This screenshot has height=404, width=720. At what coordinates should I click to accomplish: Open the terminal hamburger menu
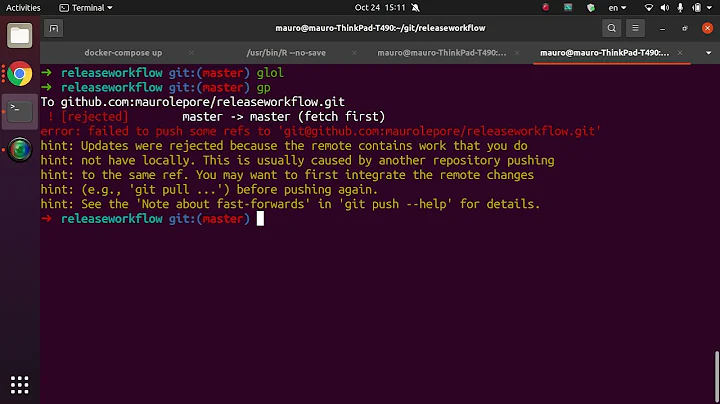point(636,28)
